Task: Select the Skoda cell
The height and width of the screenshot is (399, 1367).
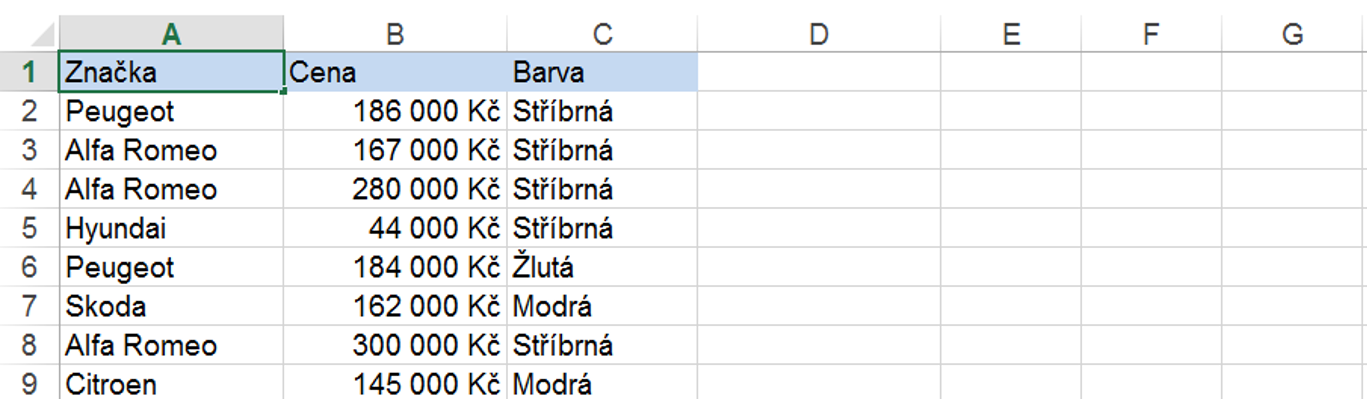Action: pos(171,306)
